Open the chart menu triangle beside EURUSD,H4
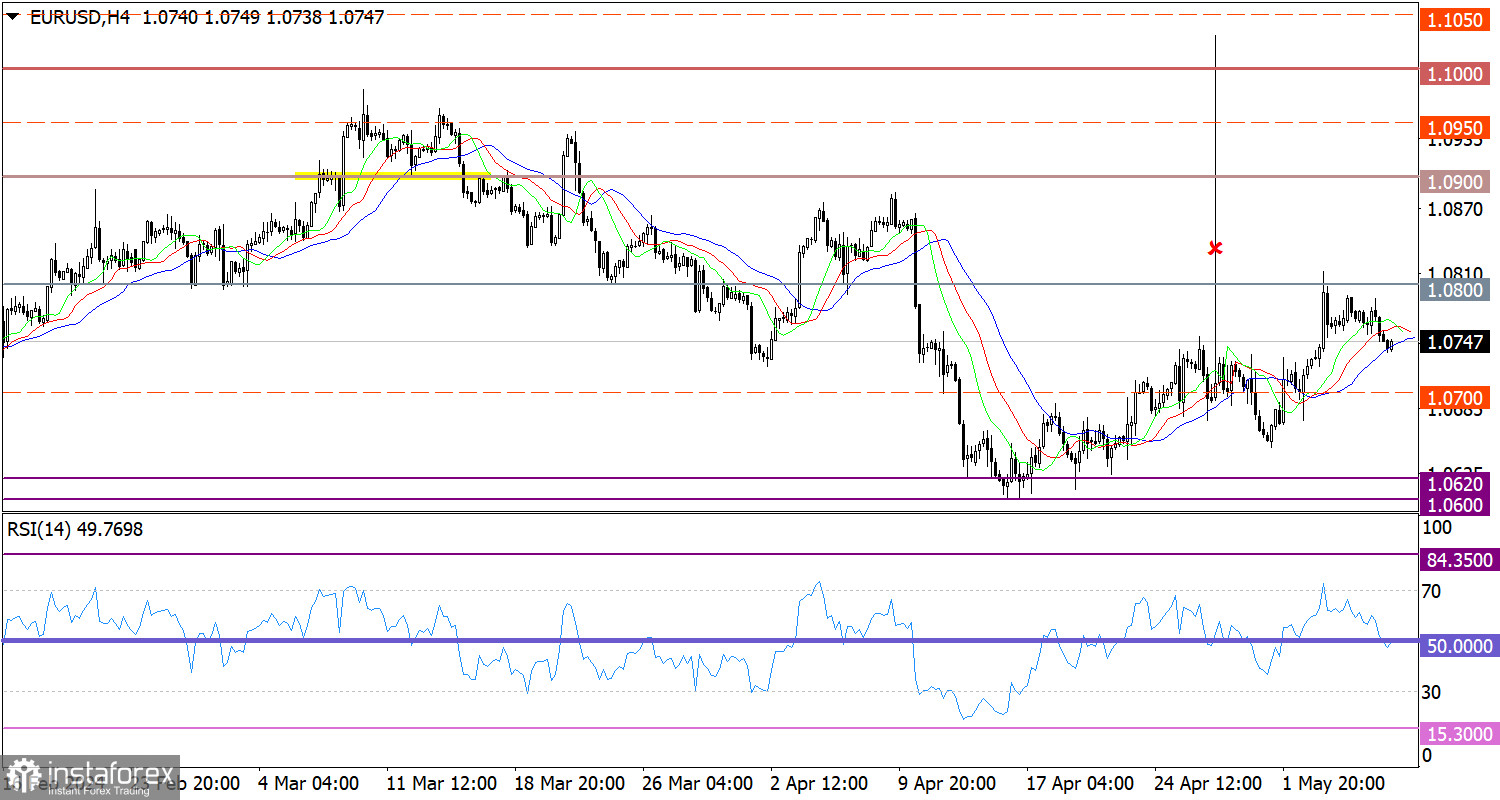The image size is (1500, 800). [13, 16]
